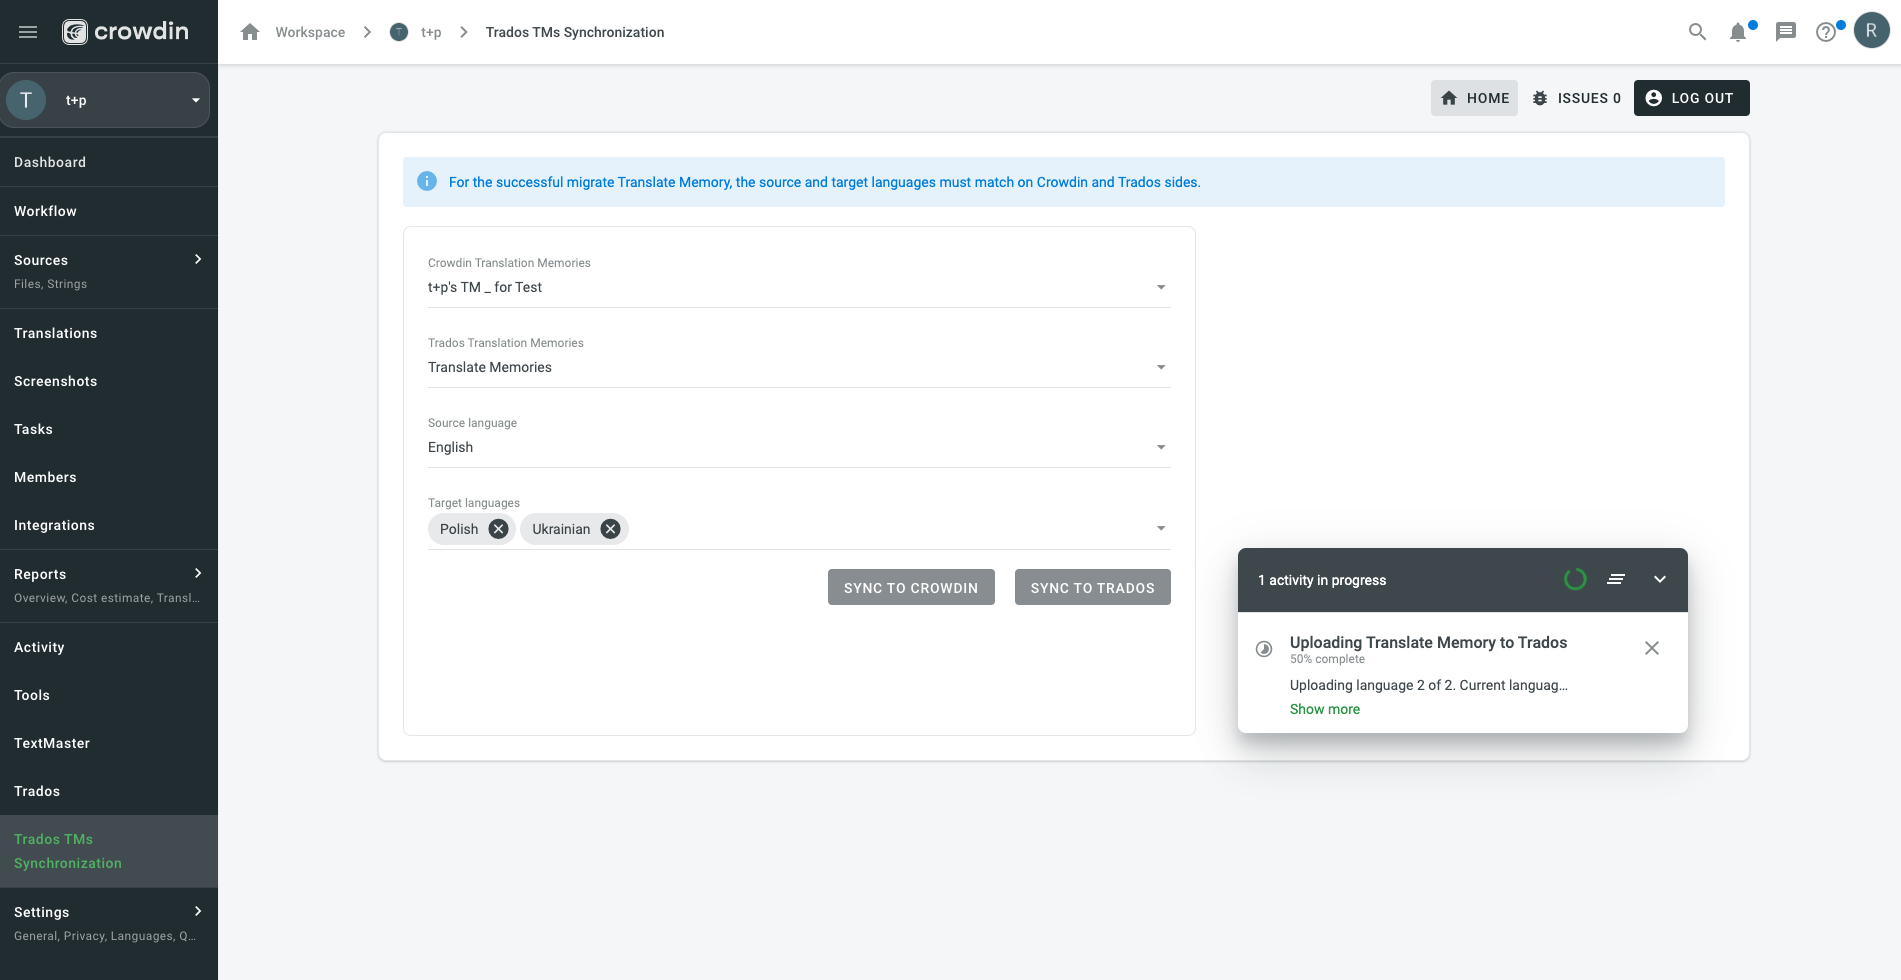Click the t+p project avatar in breadcrumb

coord(399,32)
